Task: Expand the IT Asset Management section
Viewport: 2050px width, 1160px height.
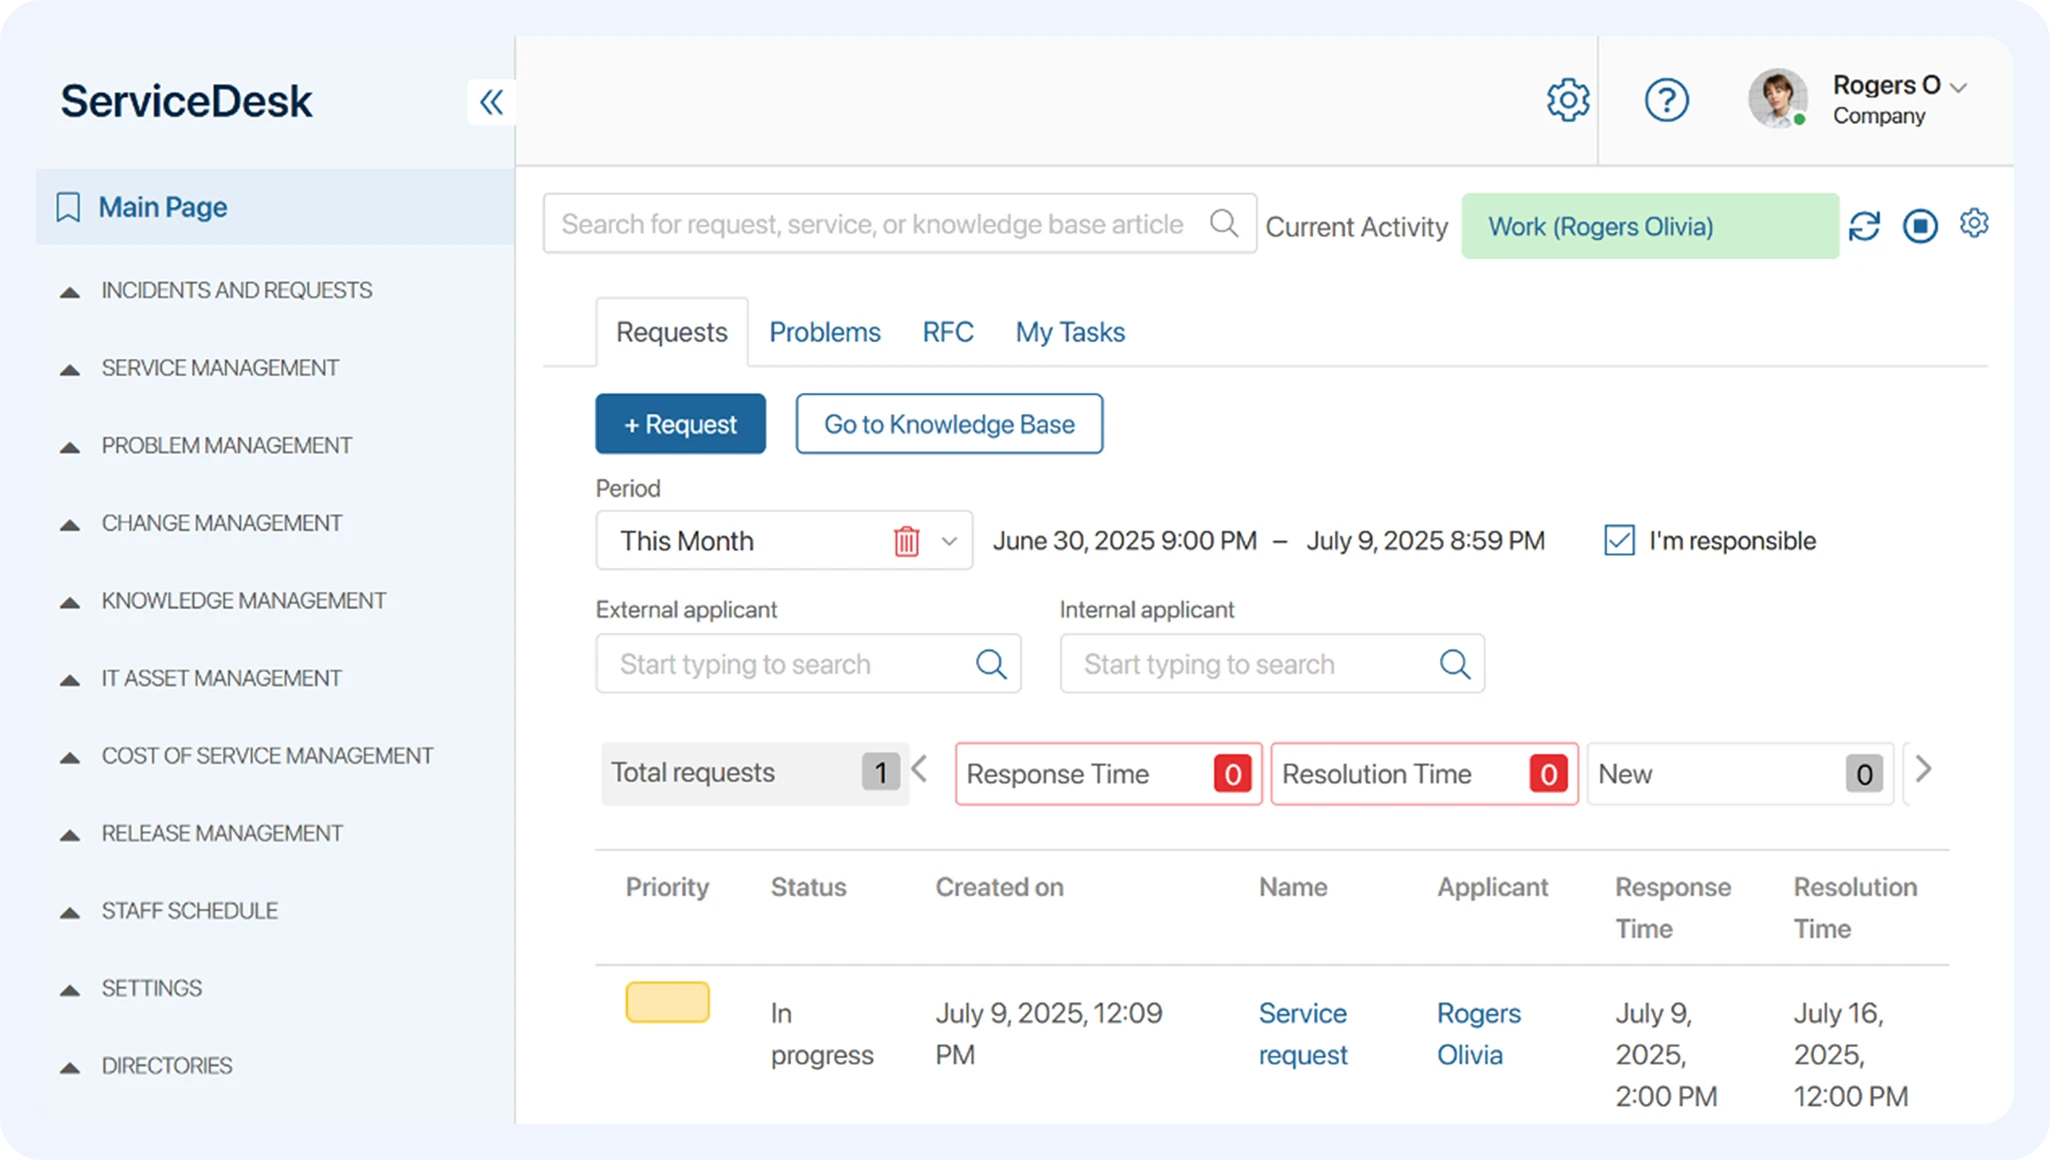Action: tap(221, 678)
